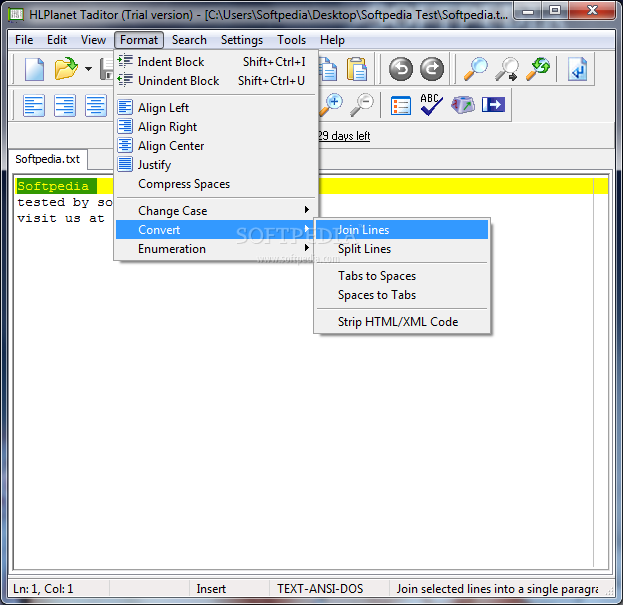Click the toolbar Align Right icon
Viewport: 623px width, 605px height.
point(65,105)
